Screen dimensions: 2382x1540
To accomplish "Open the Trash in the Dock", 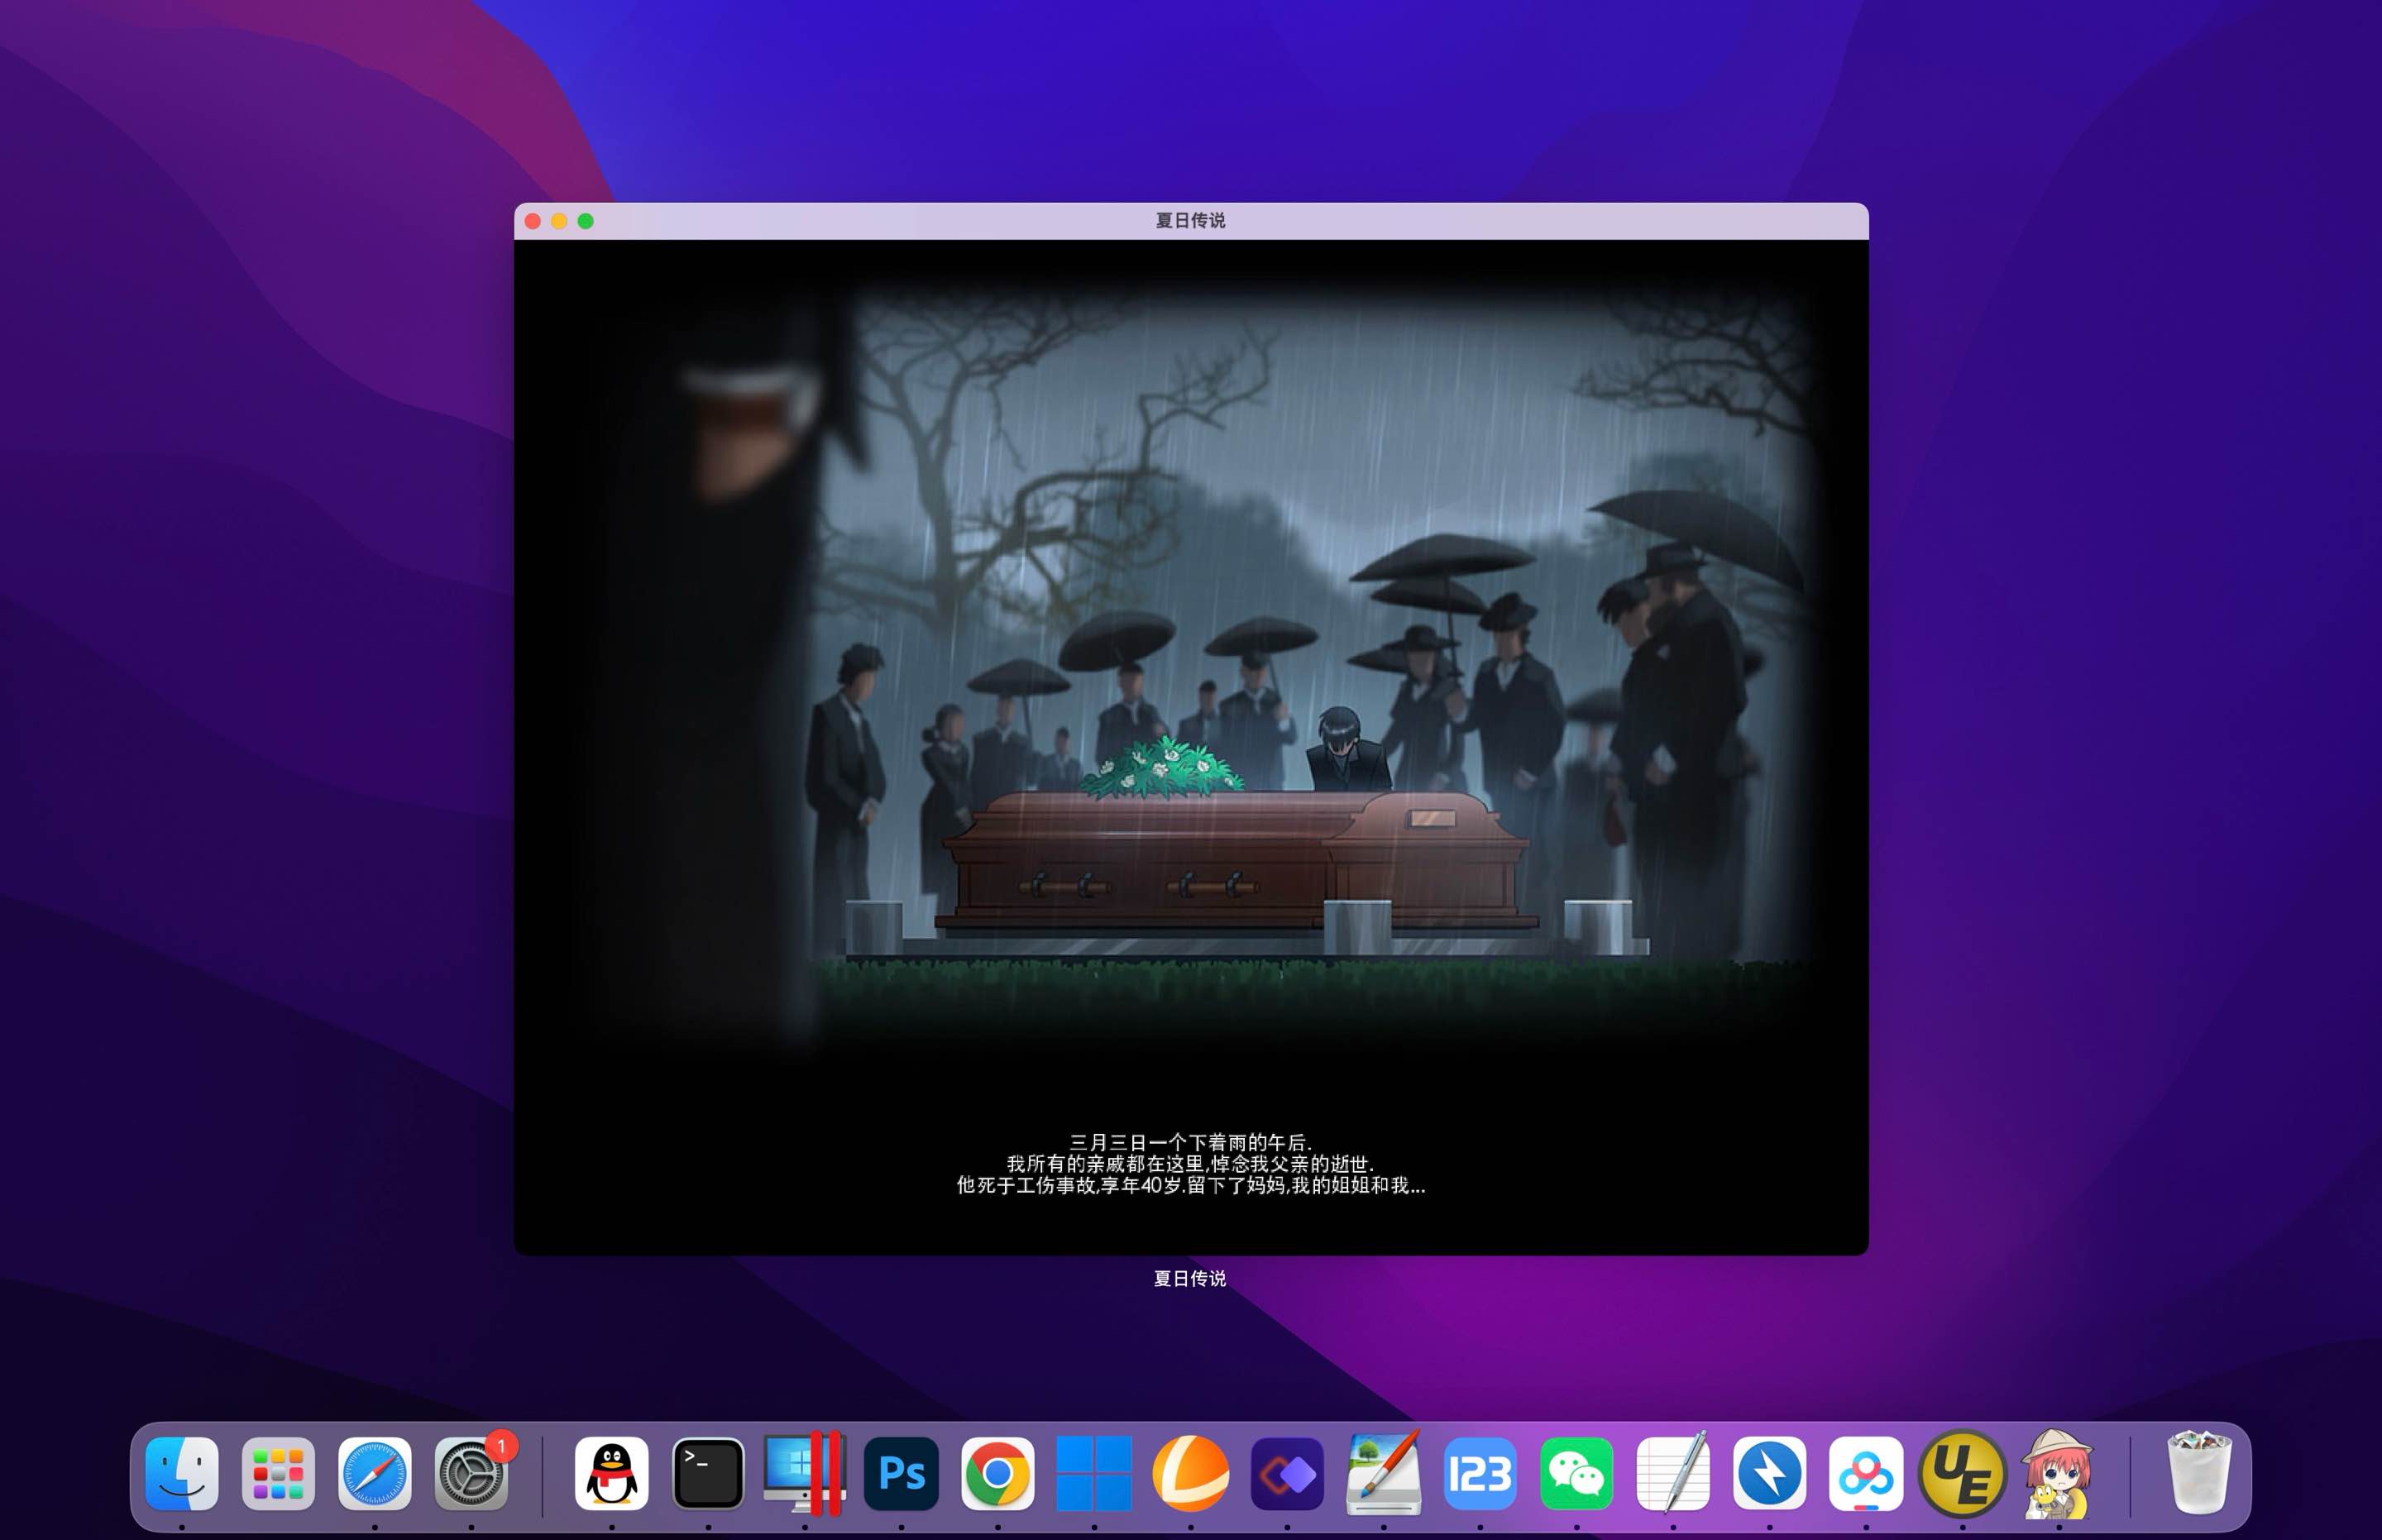I will click(2198, 1474).
